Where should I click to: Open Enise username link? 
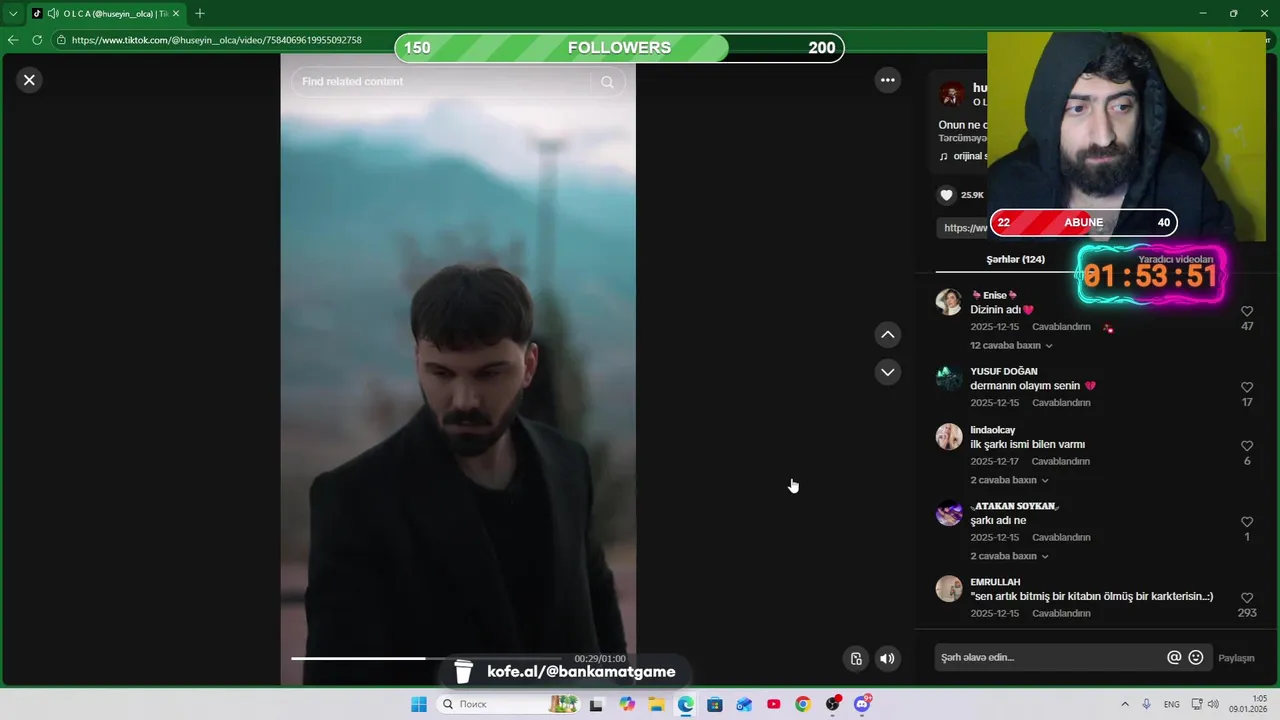pyautogui.click(x=994, y=295)
